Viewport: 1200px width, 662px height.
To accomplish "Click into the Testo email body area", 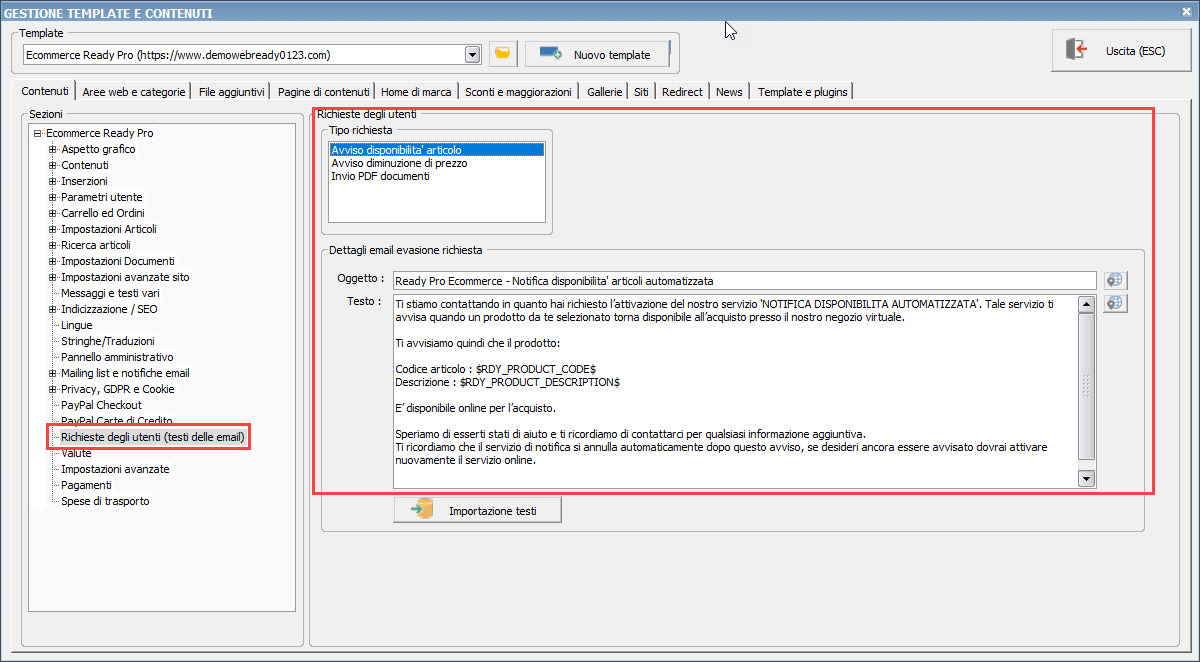I will tap(735, 391).
